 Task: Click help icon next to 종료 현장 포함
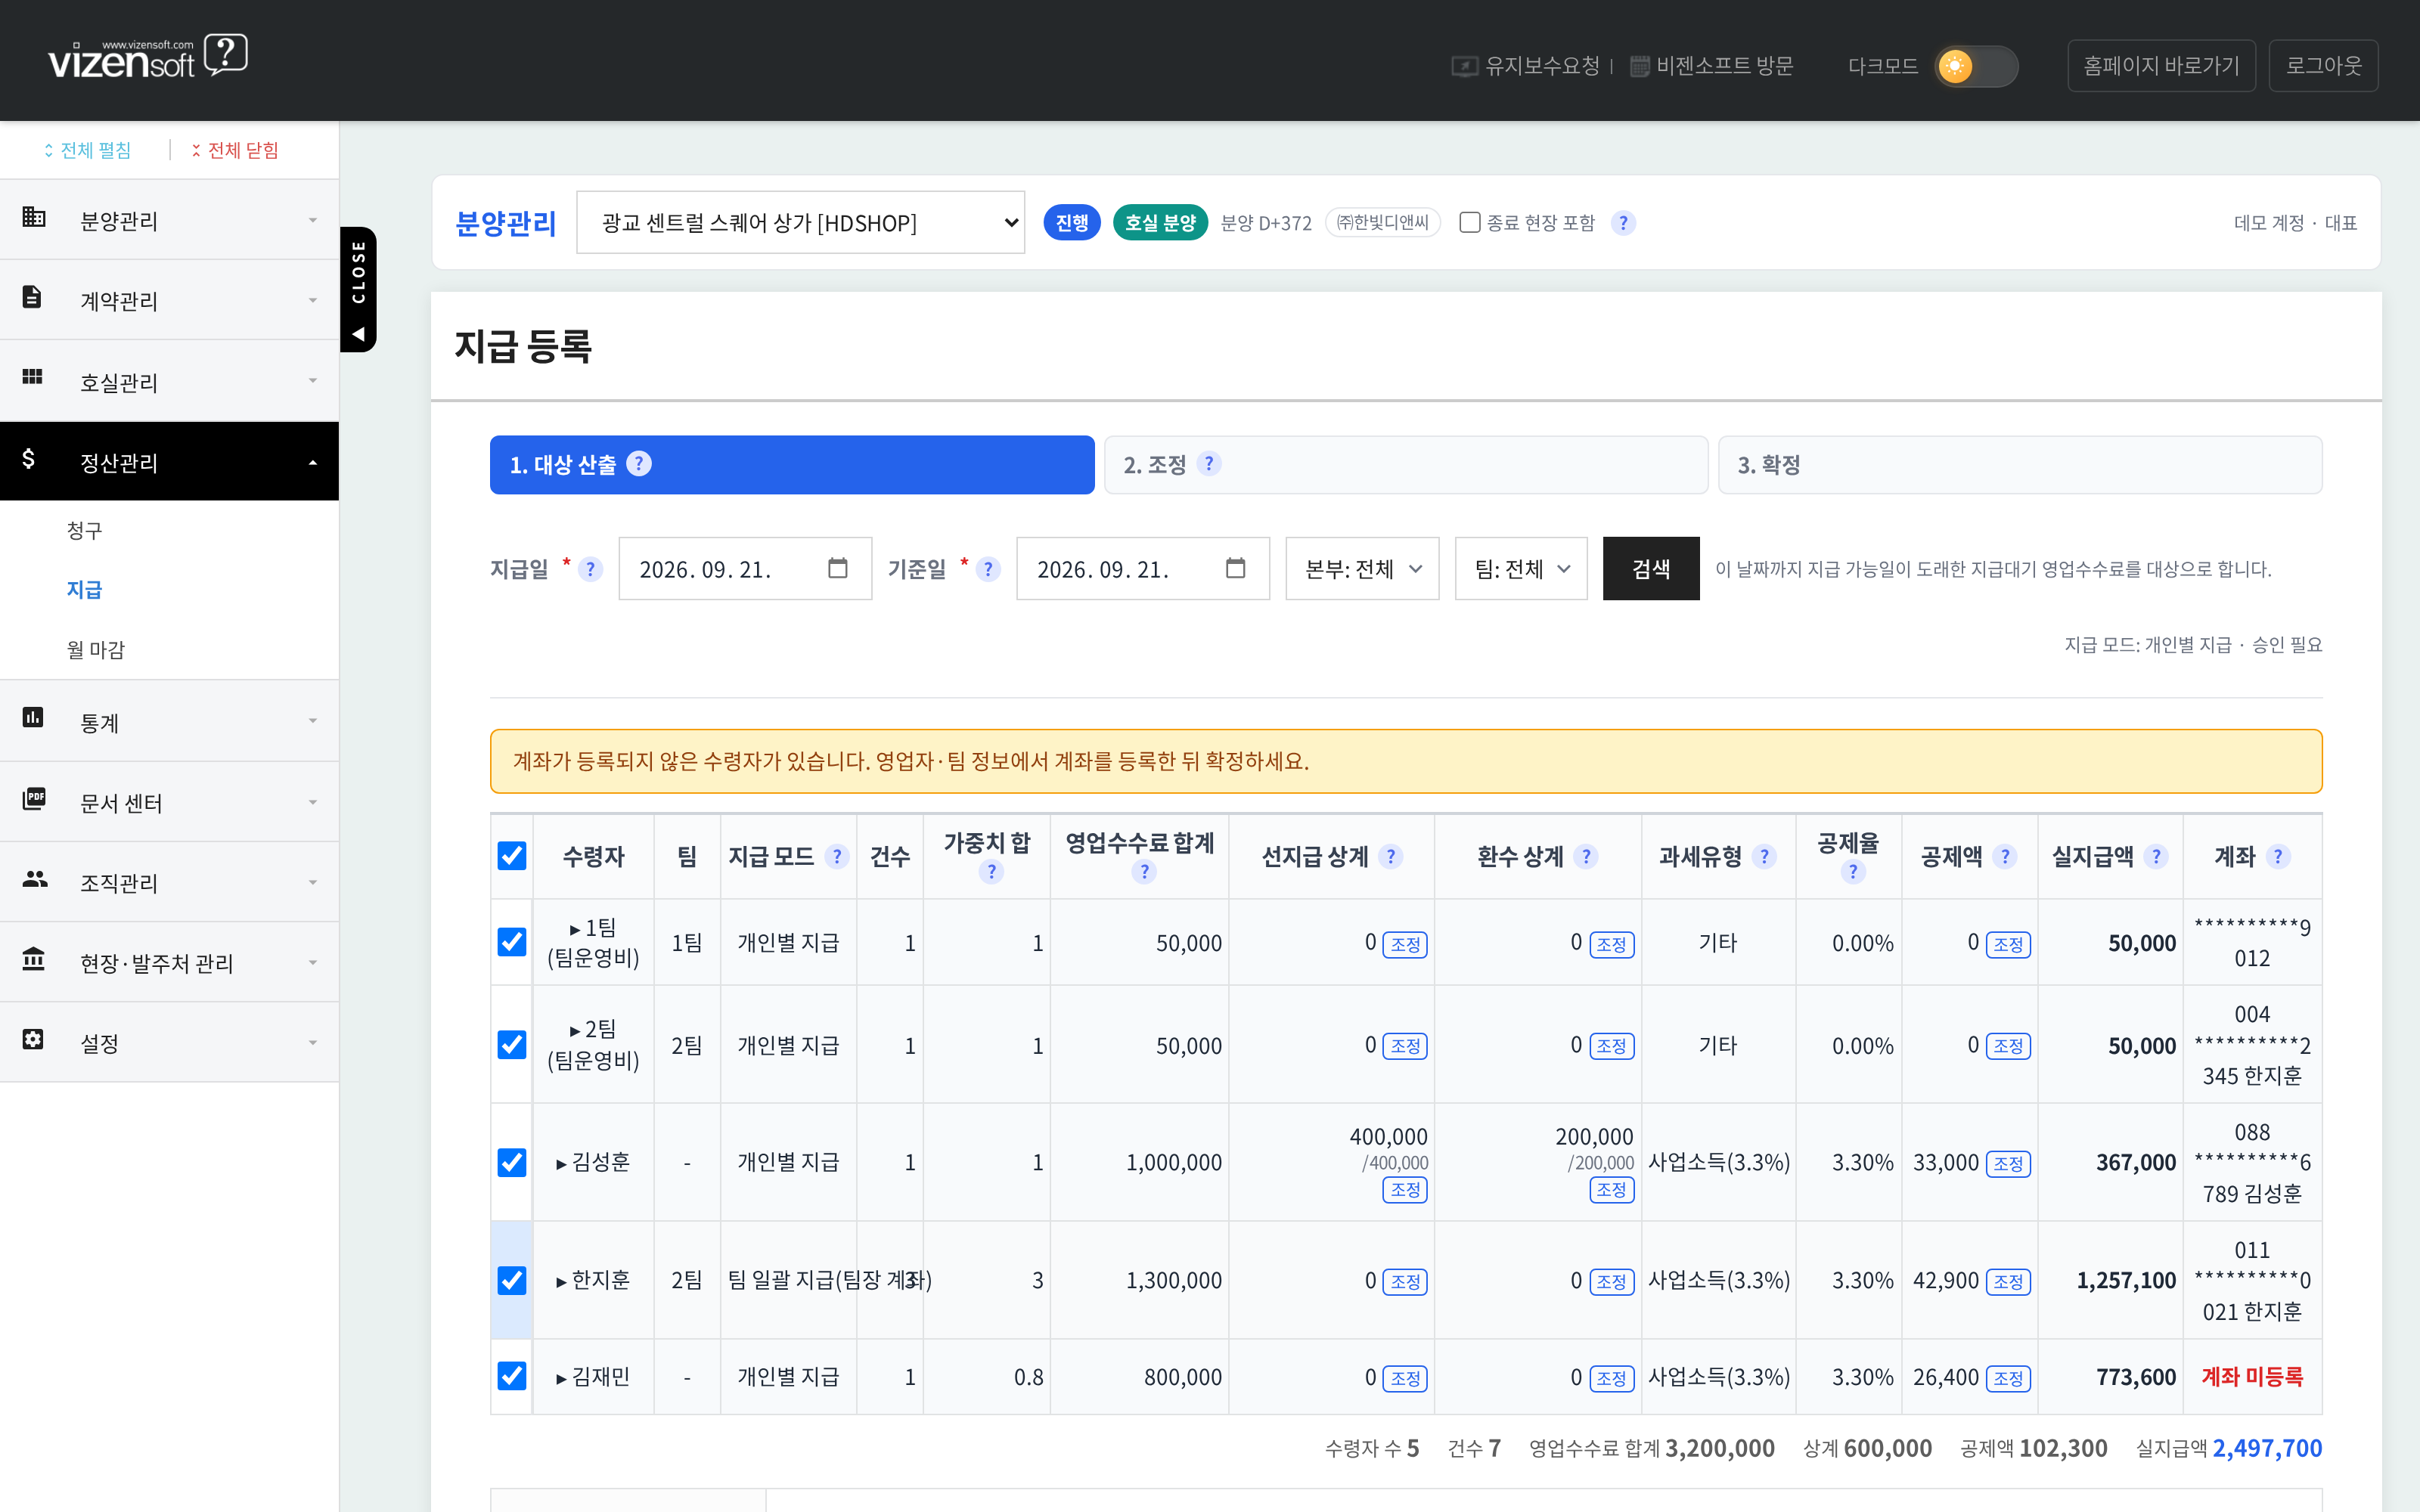point(1623,223)
